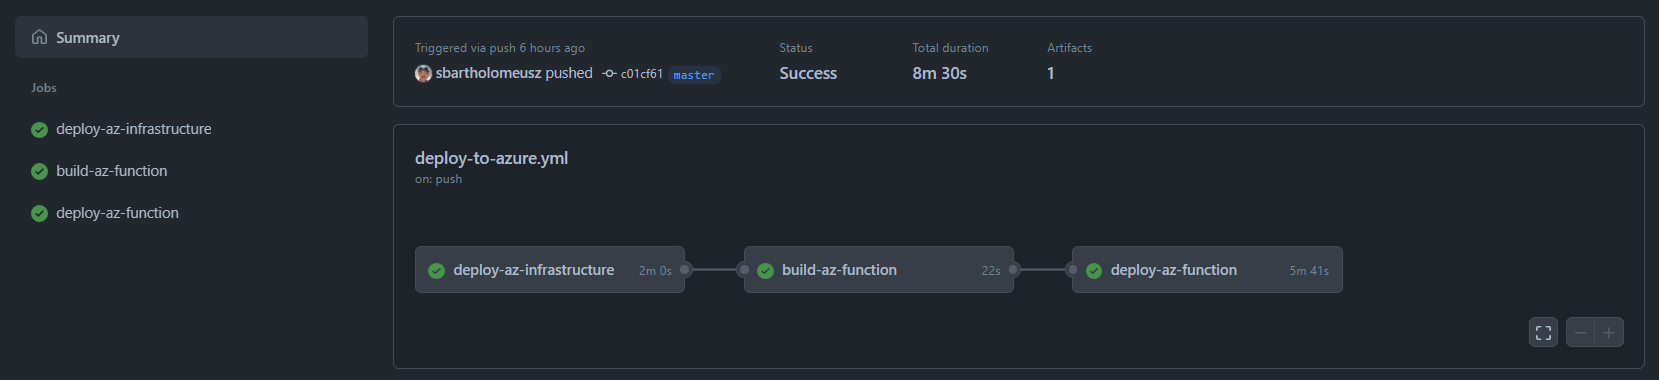
Task: Open the Artifacts count 1
Action: [x=1050, y=73]
